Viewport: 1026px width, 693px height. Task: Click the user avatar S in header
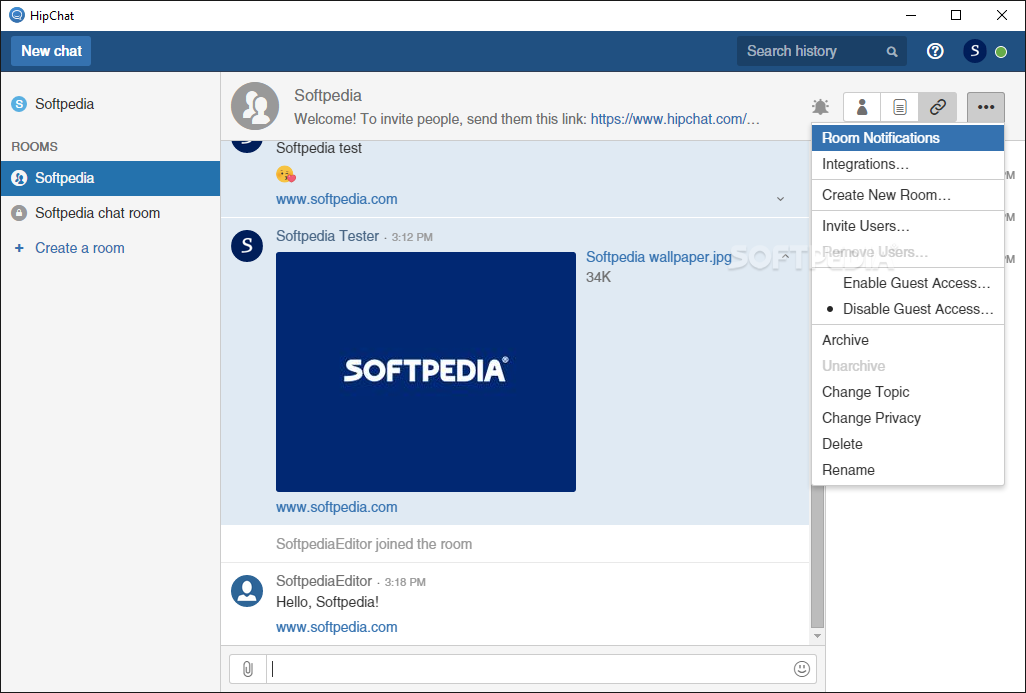(974, 51)
